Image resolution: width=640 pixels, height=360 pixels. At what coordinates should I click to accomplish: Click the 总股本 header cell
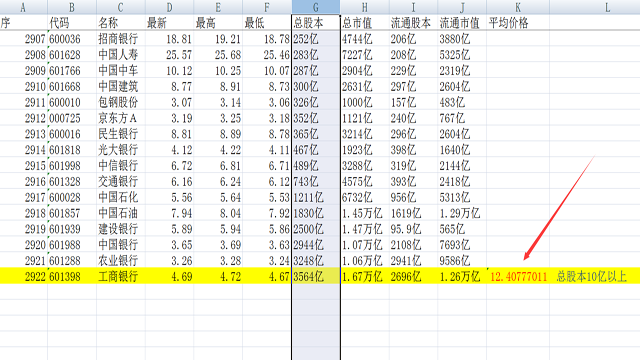pyautogui.click(x=316, y=23)
